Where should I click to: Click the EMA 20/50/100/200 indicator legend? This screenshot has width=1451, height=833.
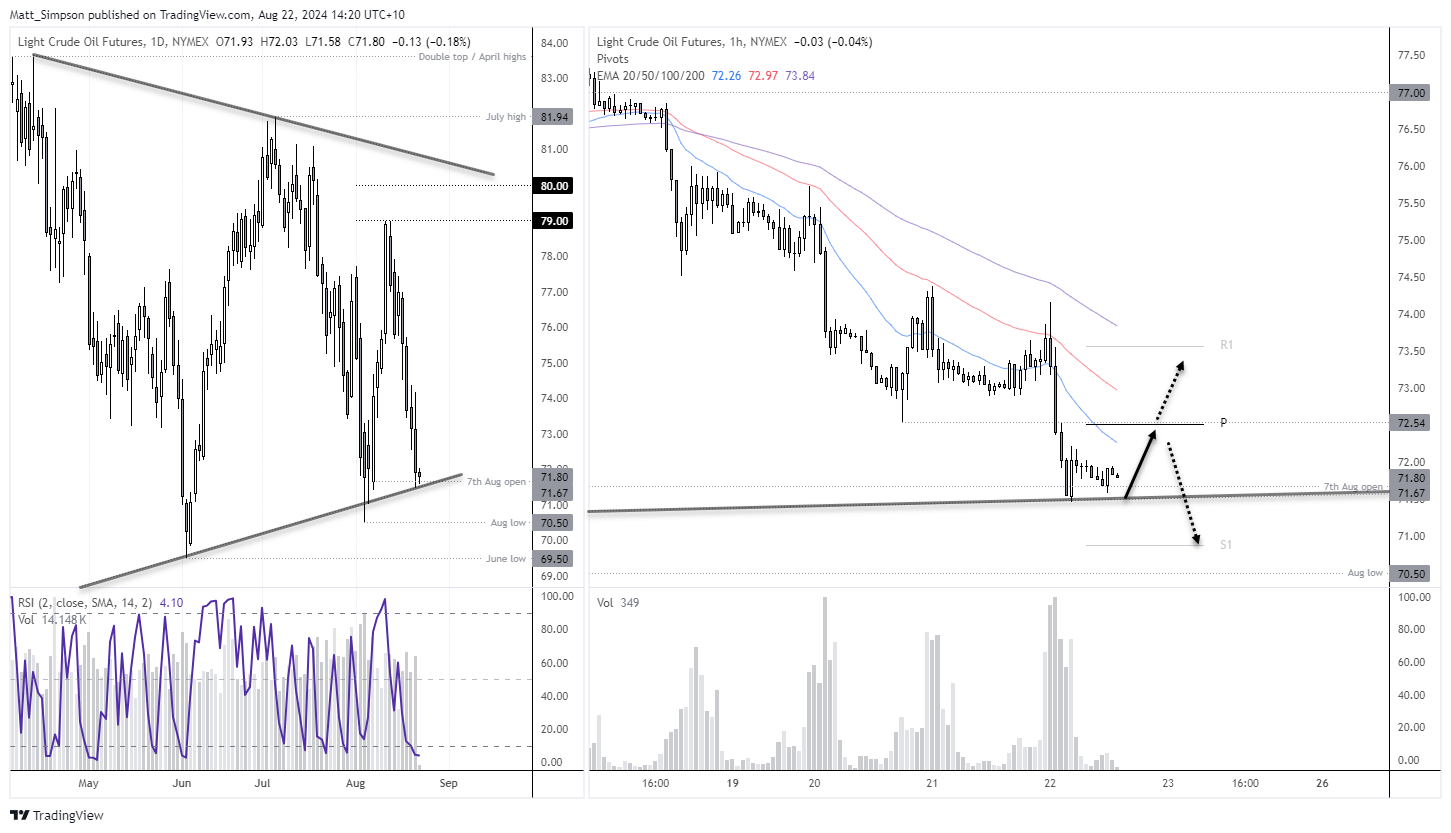click(x=652, y=75)
